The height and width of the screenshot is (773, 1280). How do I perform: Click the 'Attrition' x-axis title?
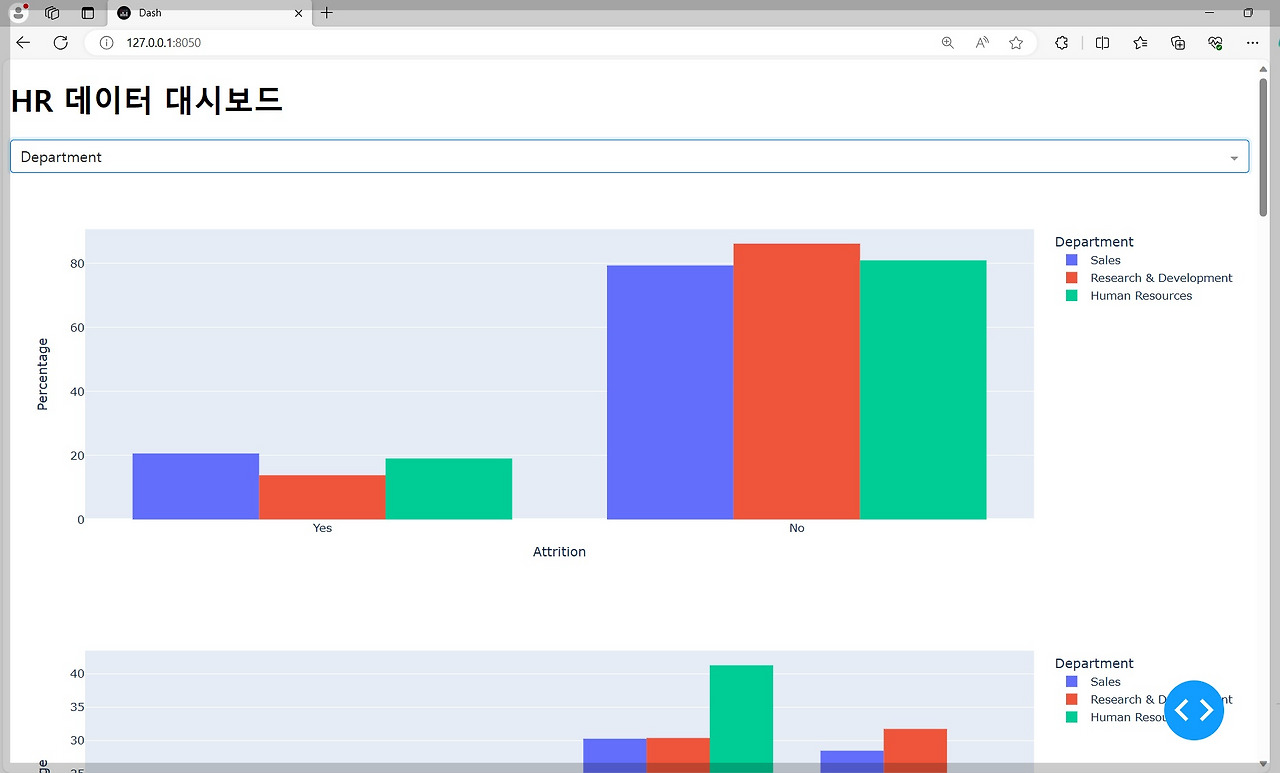559,552
